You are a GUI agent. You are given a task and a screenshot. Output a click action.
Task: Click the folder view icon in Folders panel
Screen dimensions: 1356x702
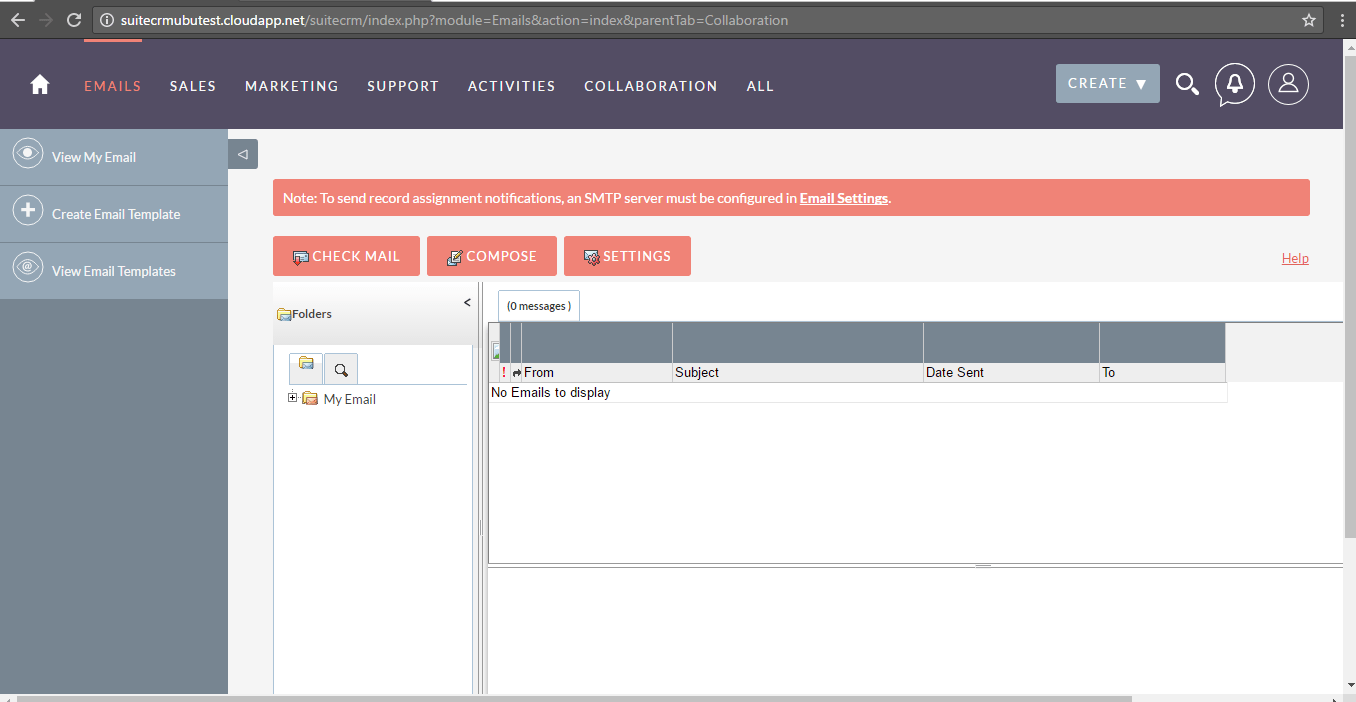click(x=306, y=369)
